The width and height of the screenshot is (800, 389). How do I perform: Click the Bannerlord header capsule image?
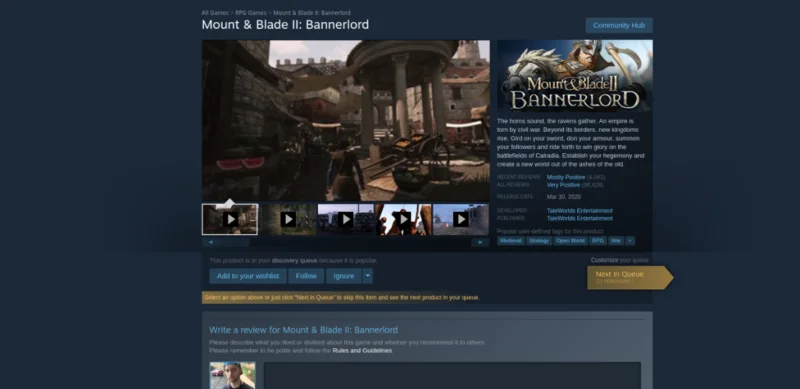pos(575,76)
